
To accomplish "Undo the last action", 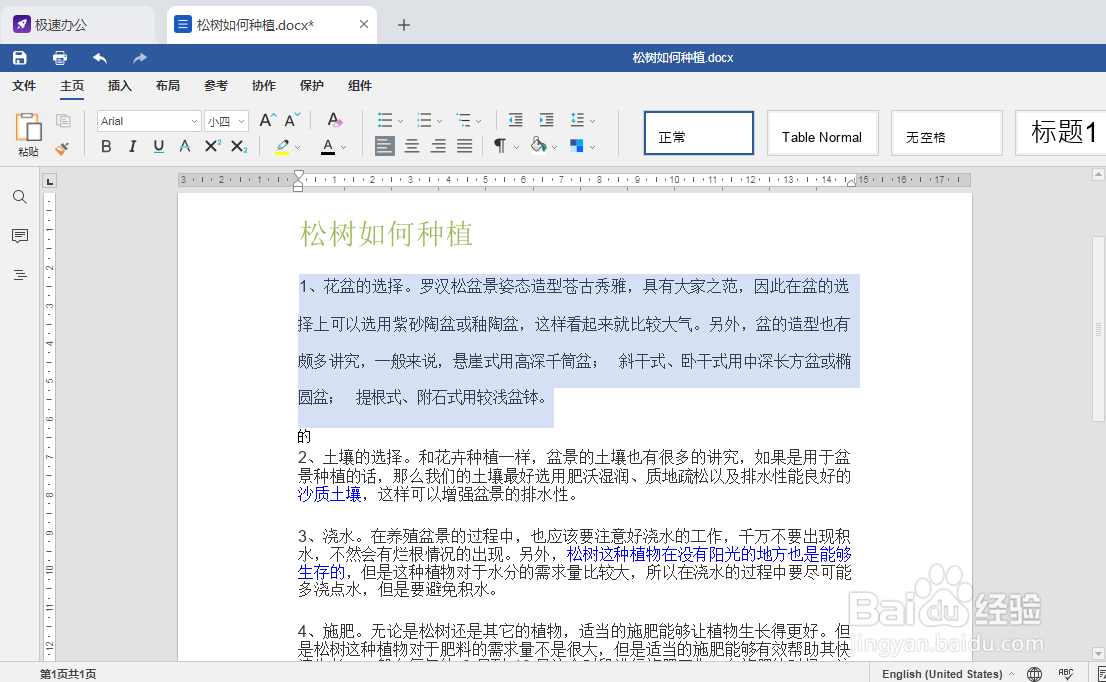I will [100, 58].
